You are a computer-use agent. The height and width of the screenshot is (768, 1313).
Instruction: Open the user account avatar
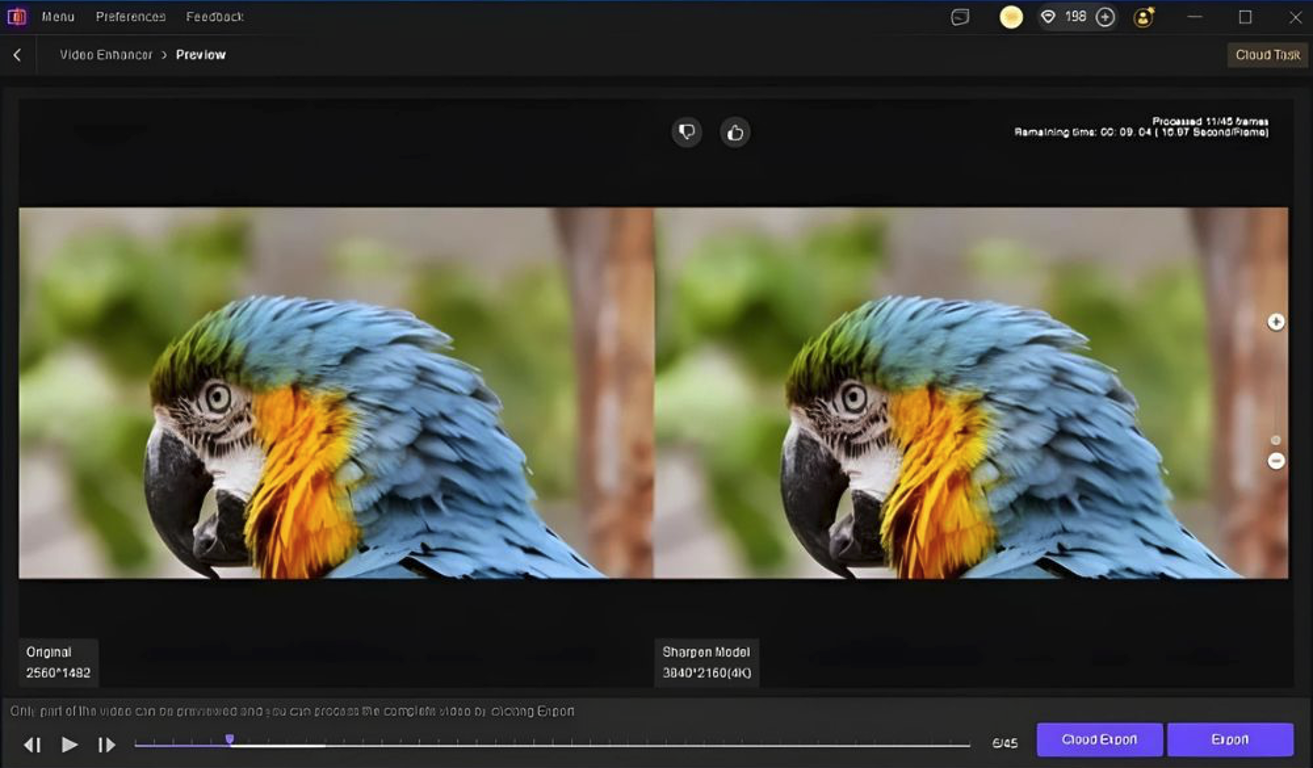click(1144, 17)
